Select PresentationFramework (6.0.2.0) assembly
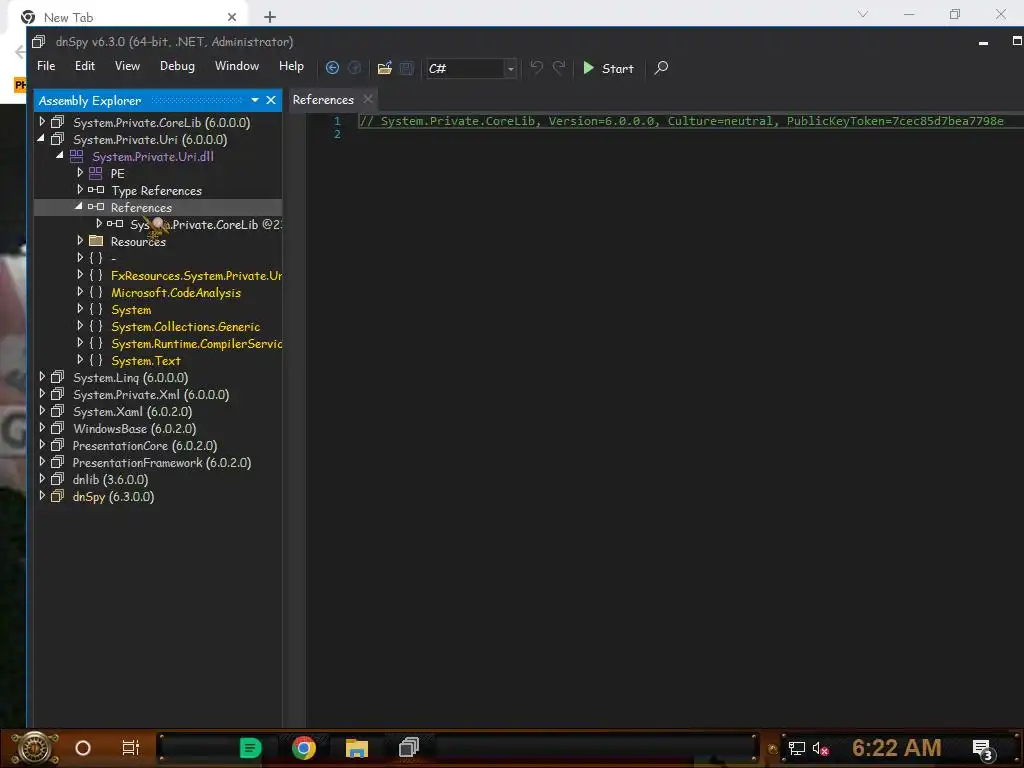This screenshot has width=1024, height=768. click(162, 462)
